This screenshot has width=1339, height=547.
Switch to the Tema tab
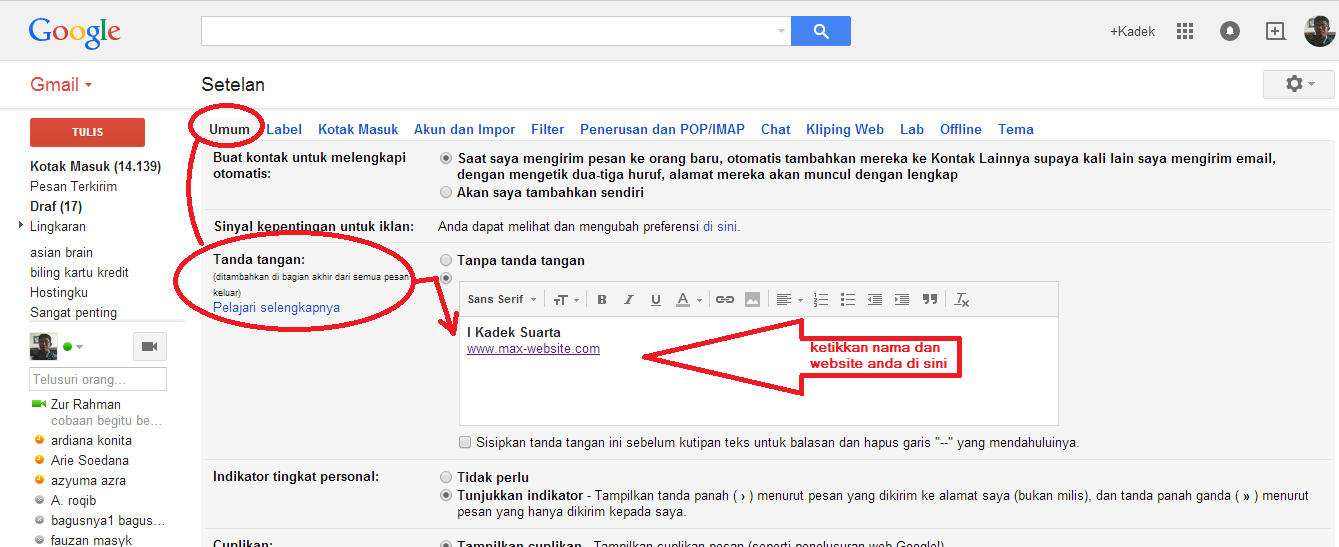coord(1016,129)
